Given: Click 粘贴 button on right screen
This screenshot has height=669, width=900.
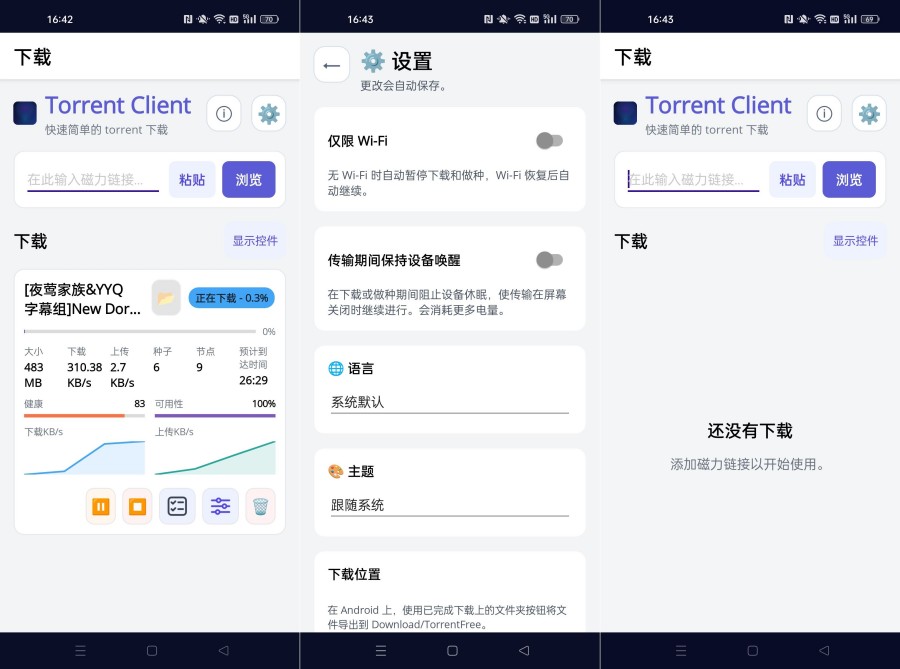Looking at the screenshot, I should [x=792, y=180].
